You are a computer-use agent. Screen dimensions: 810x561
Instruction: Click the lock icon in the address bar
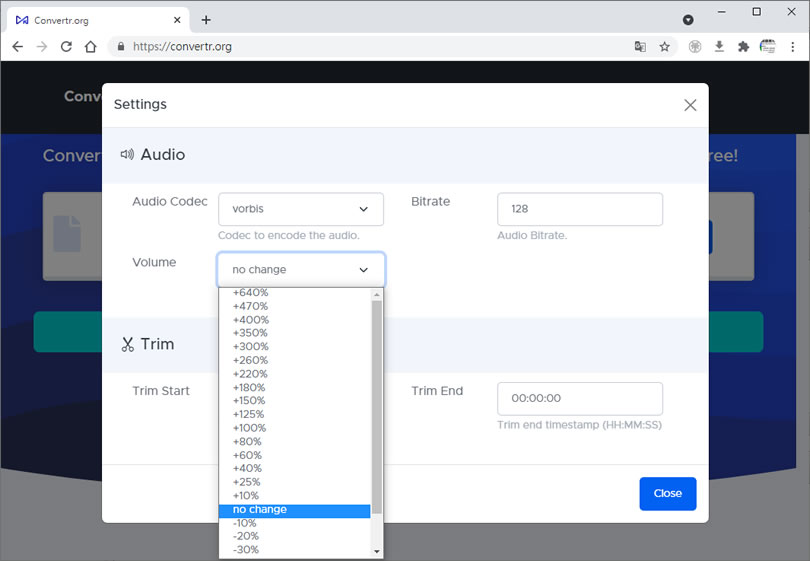121,46
